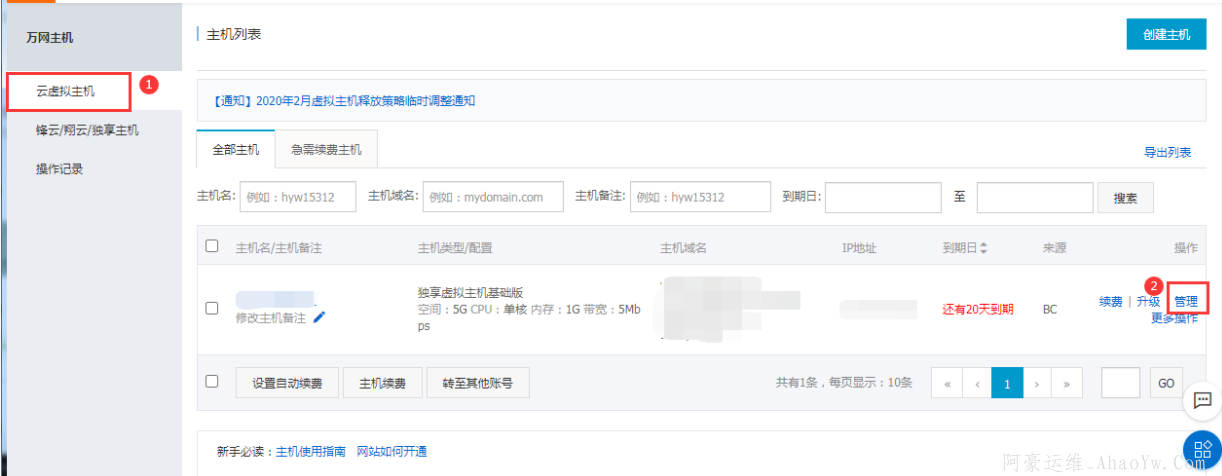Click the pencil icon to edit host remark
Screen dimensions: 1222x476
coord(319,317)
